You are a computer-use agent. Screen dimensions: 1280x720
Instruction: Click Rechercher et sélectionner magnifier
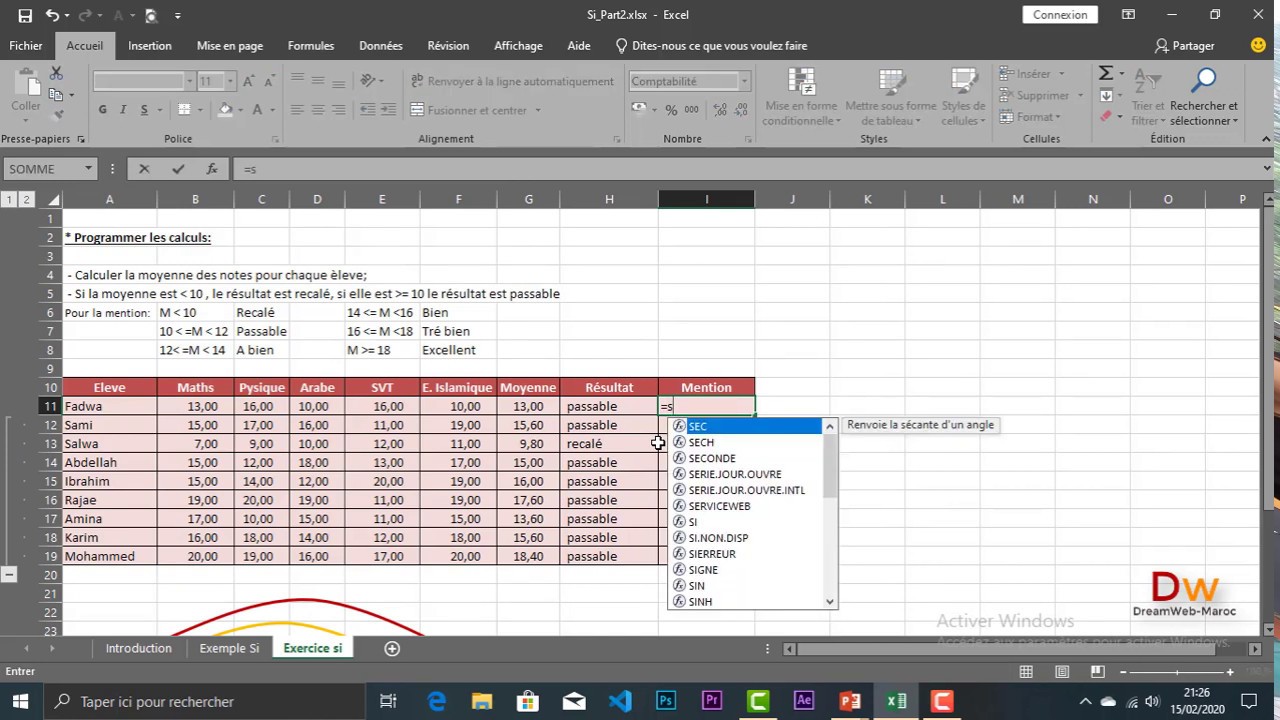coord(1204,98)
